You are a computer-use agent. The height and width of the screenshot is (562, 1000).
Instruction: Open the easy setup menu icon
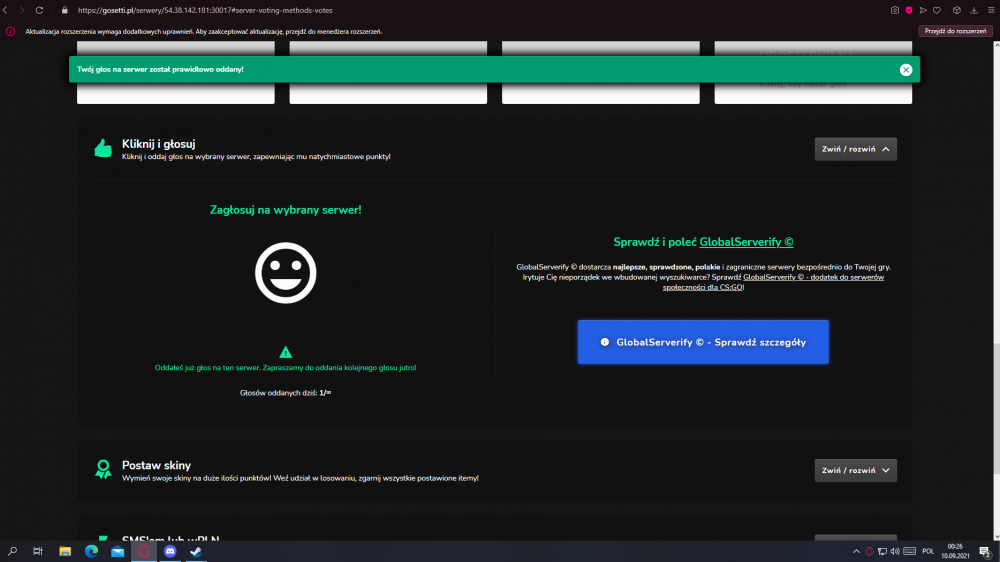coord(991,10)
